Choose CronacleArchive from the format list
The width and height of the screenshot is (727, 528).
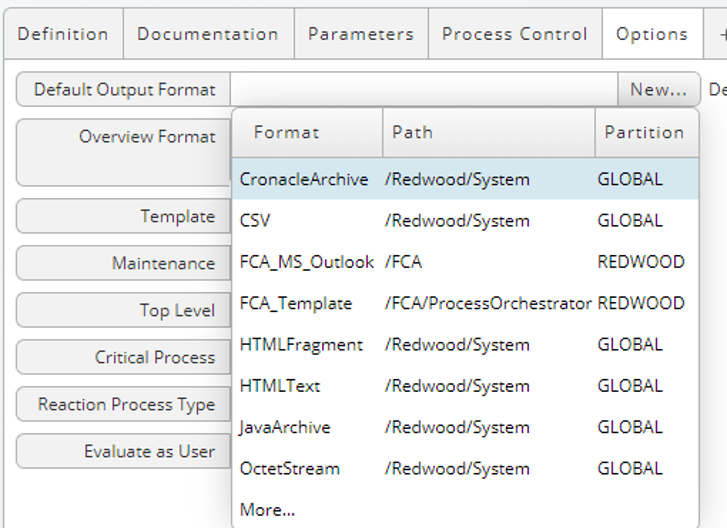coord(466,179)
